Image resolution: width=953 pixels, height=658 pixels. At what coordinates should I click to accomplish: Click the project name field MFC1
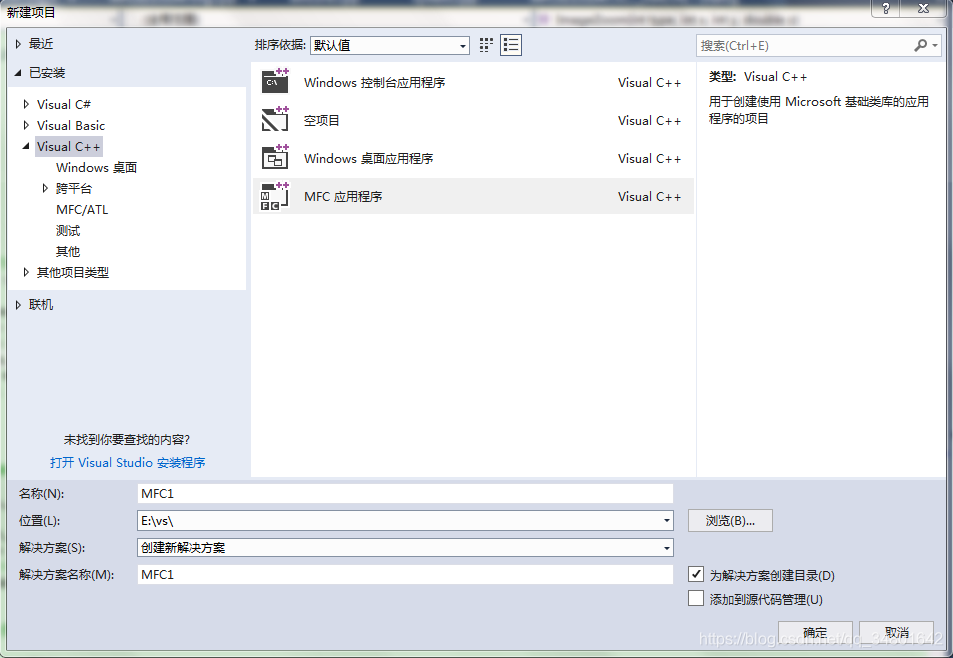pos(405,493)
